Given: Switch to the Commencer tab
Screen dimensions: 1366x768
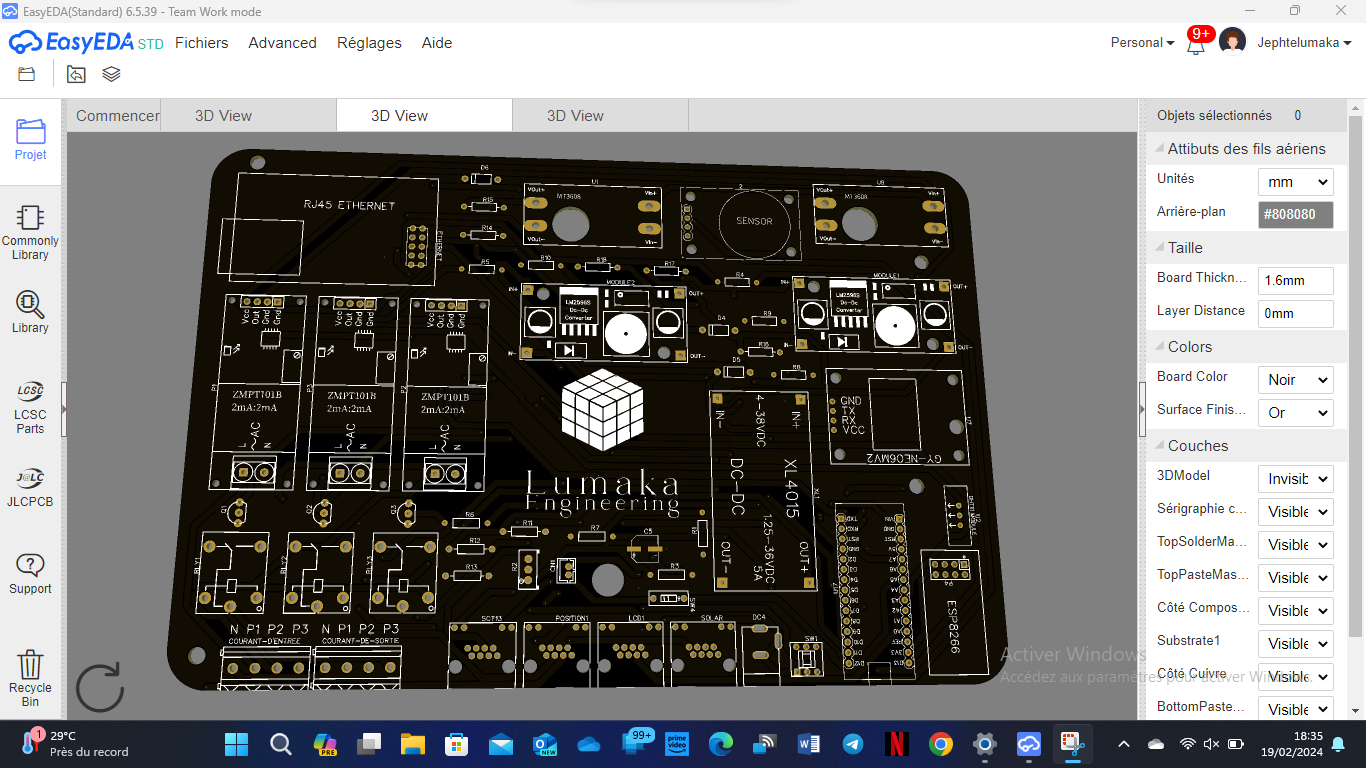Looking at the screenshot, I should 117,116.
